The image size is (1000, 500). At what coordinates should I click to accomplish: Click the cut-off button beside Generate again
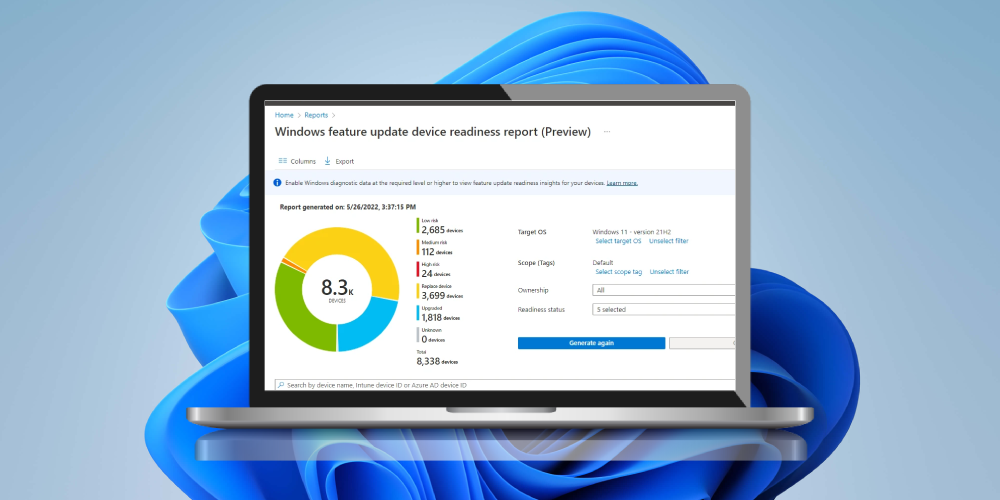point(702,343)
